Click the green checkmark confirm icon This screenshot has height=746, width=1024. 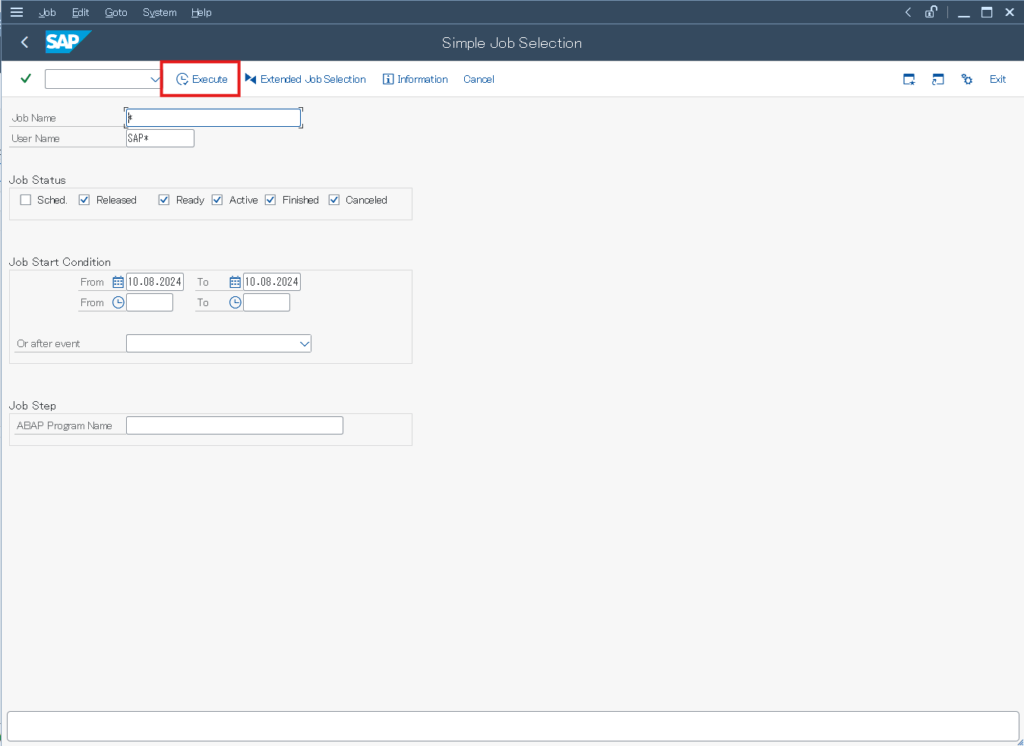[x=25, y=78]
